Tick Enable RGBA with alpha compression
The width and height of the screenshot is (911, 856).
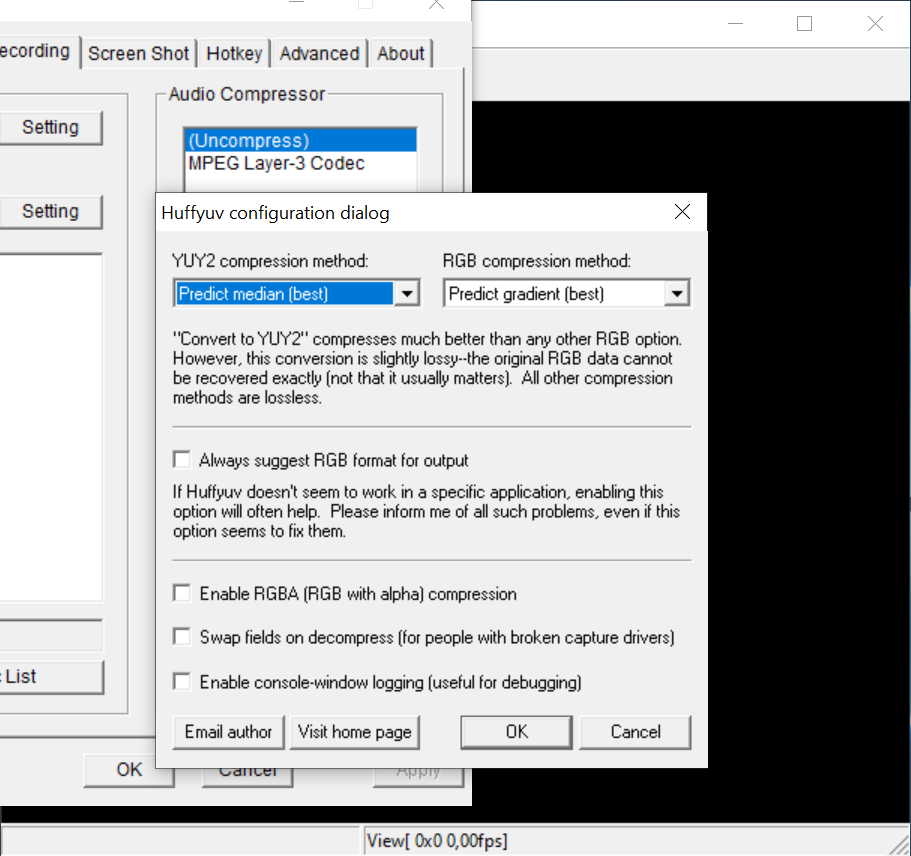pyautogui.click(x=182, y=593)
